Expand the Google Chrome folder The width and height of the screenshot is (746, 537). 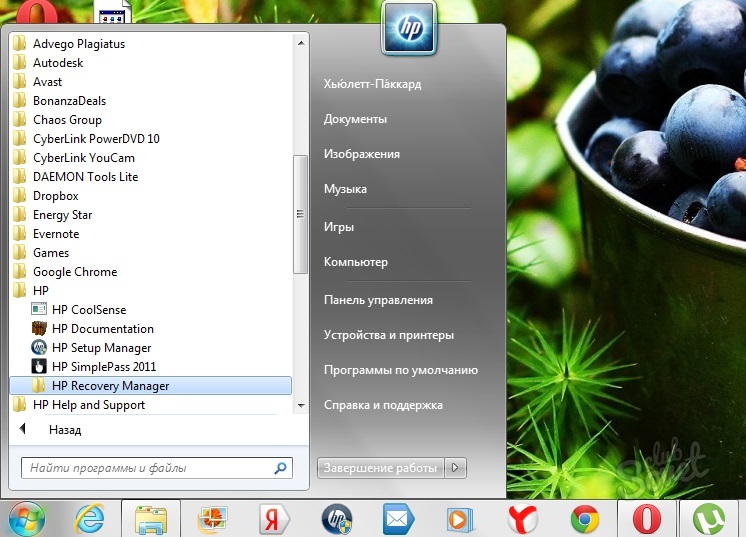[74, 272]
